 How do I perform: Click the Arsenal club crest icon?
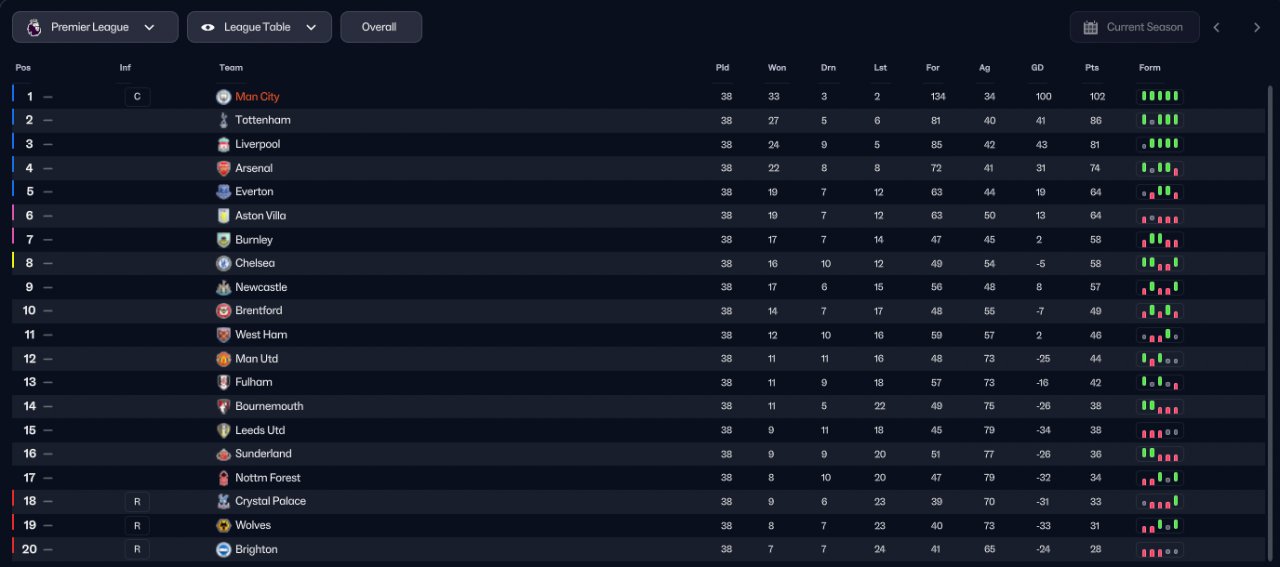(223, 168)
